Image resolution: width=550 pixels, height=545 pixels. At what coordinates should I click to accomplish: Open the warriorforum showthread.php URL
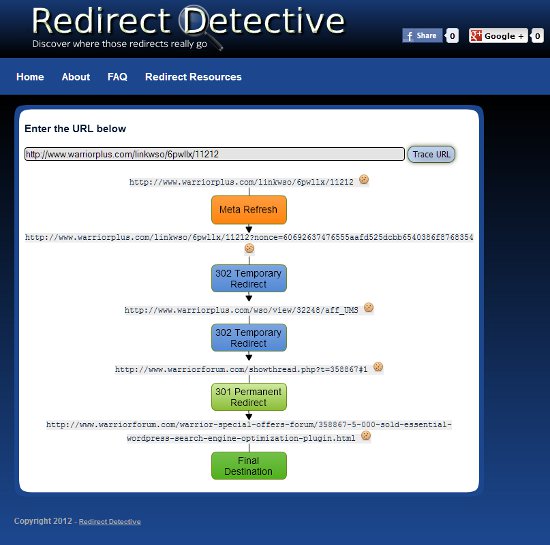coord(241,369)
